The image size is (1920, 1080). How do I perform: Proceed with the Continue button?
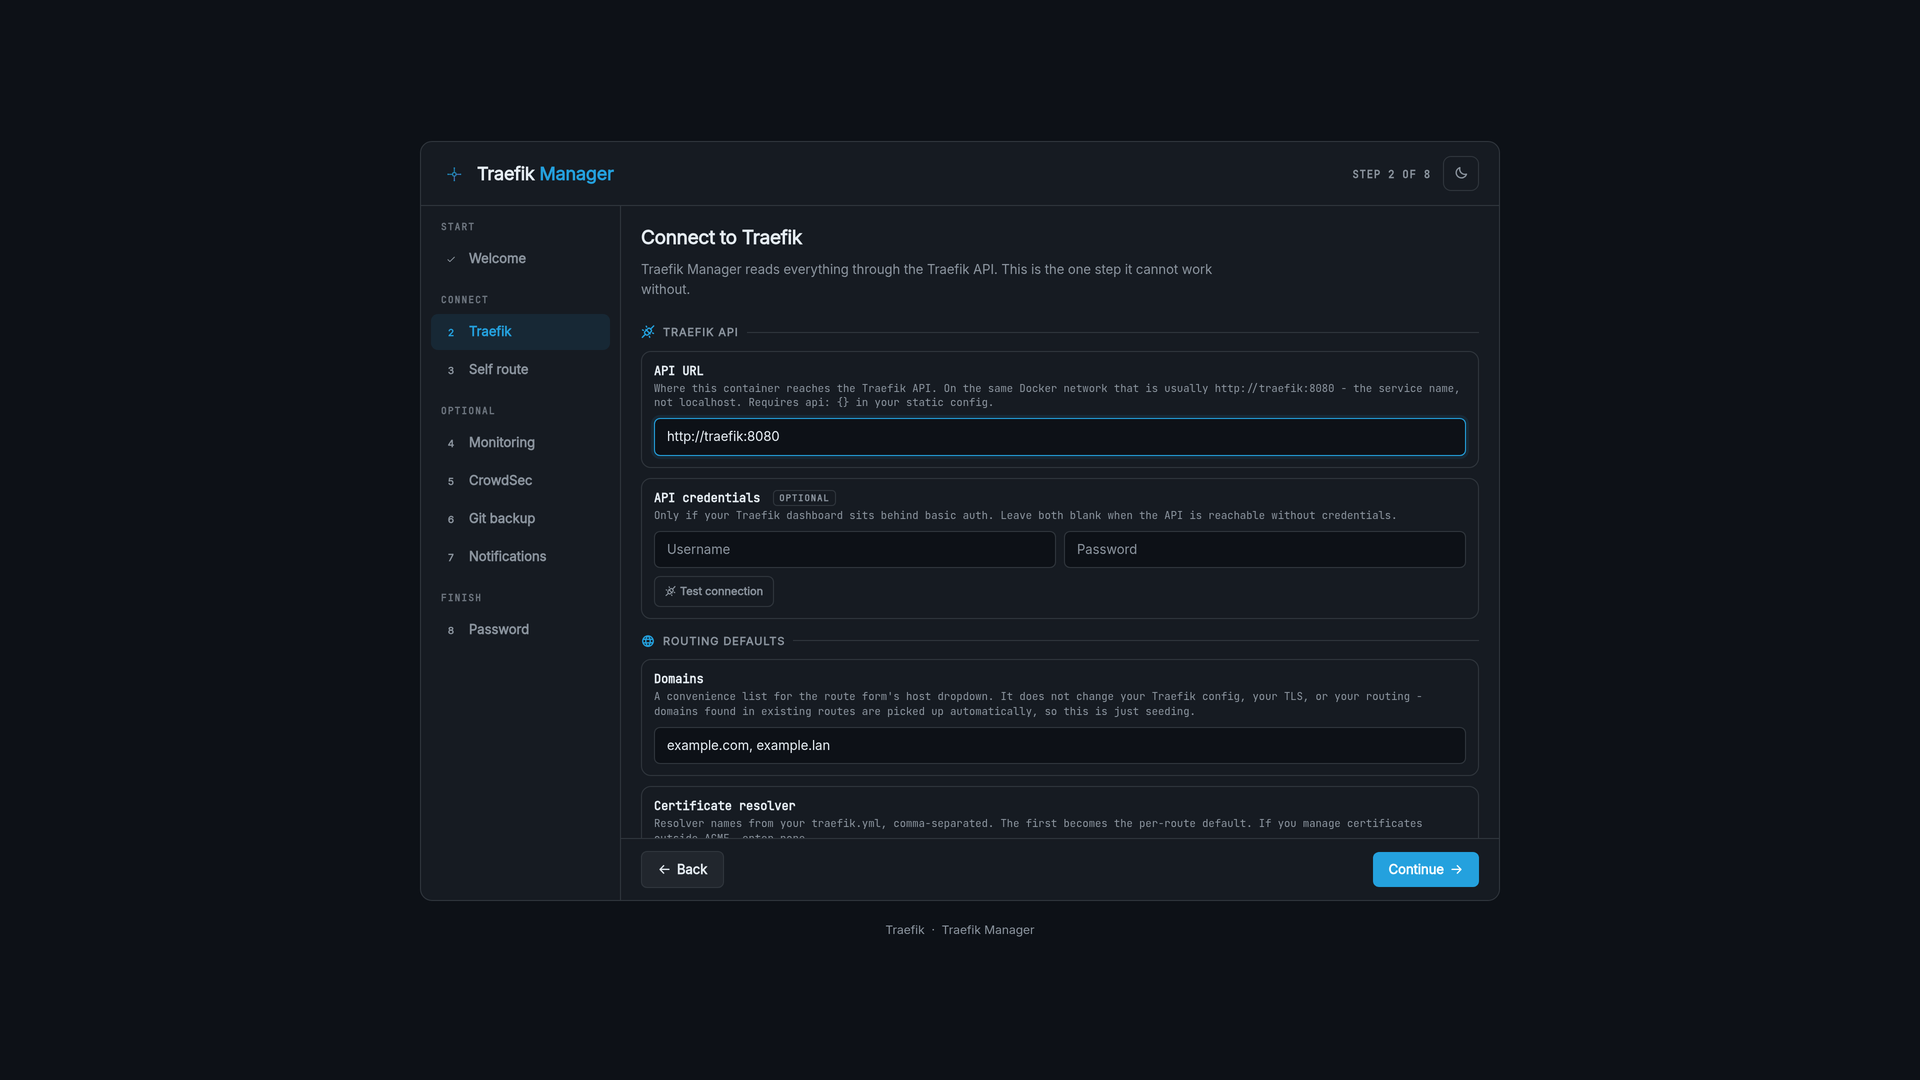click(1425, 870)
